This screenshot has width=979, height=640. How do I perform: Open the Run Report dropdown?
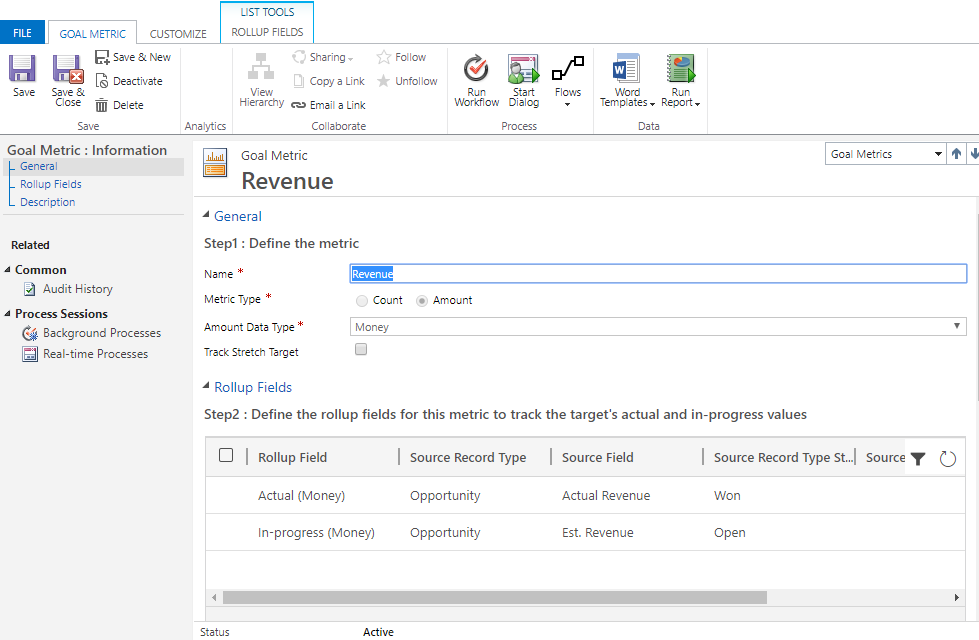click(x=681, y=81)
